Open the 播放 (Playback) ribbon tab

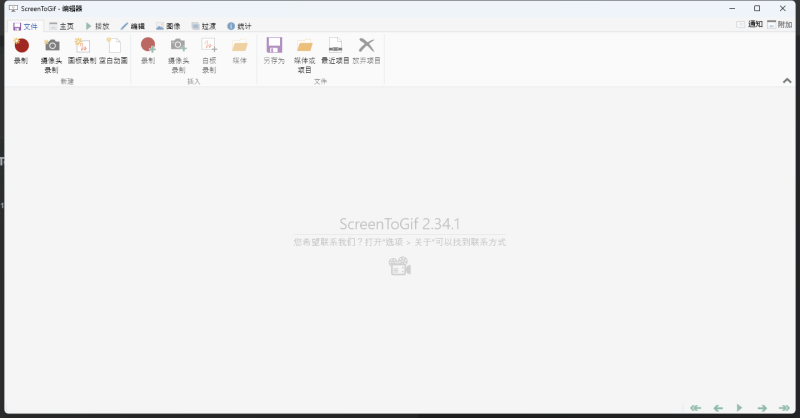97,25
